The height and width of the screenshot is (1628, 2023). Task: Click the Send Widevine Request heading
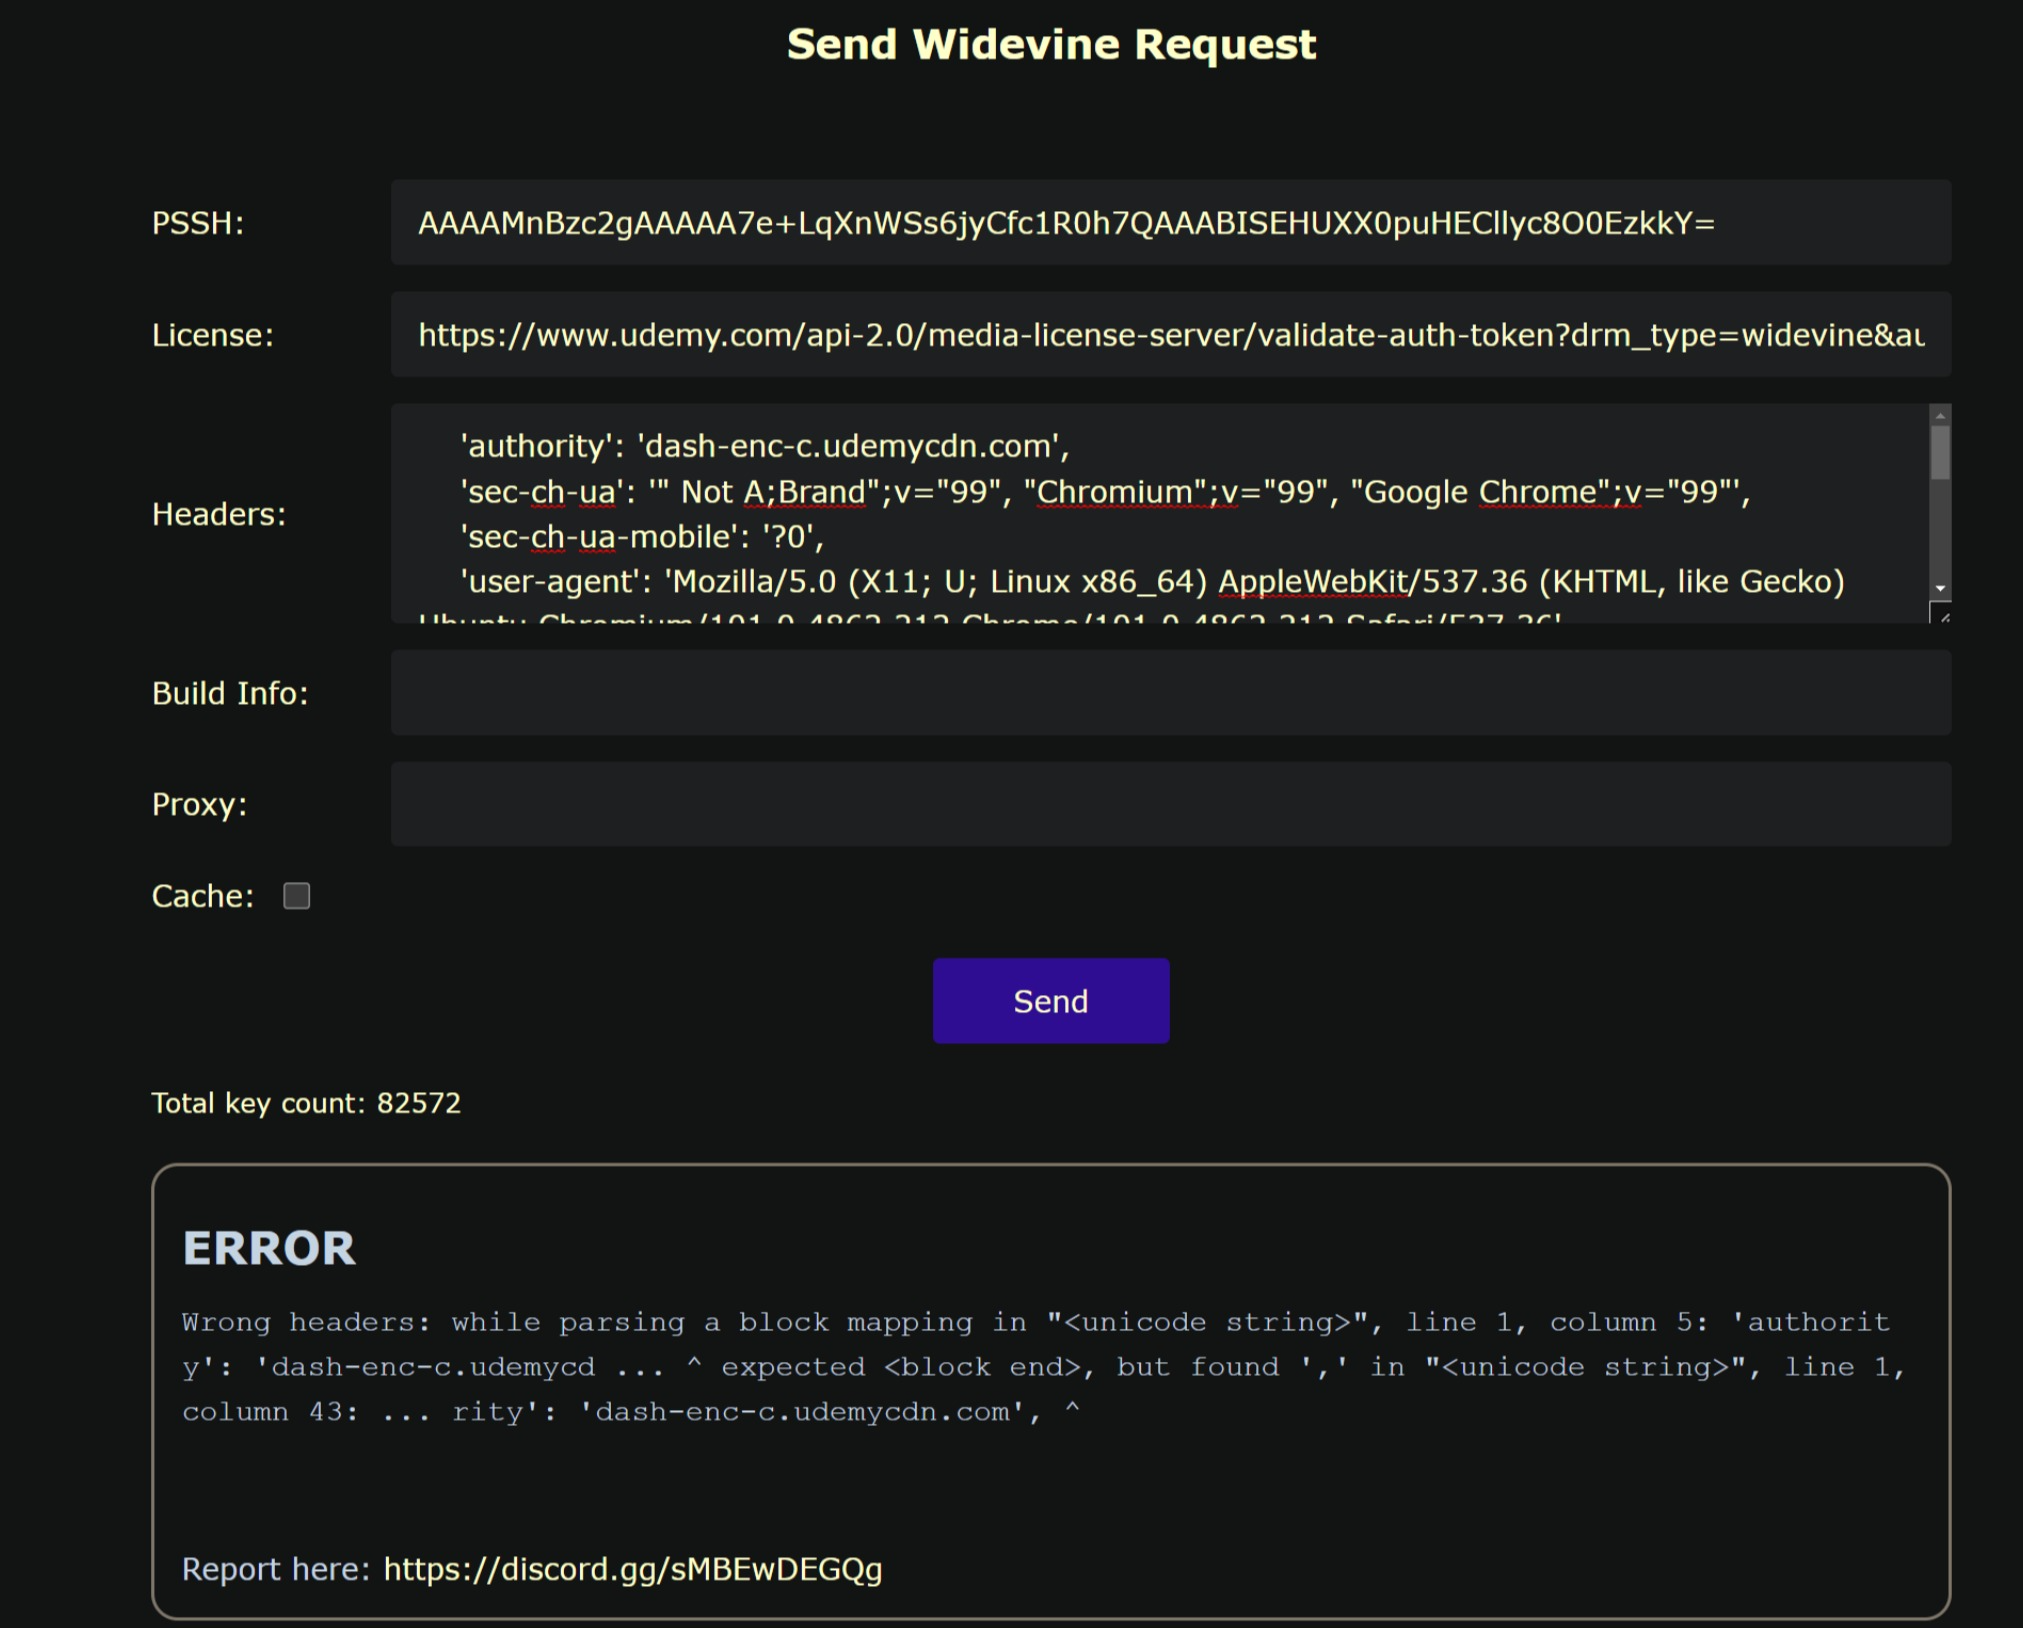(x=1051, y=45)
